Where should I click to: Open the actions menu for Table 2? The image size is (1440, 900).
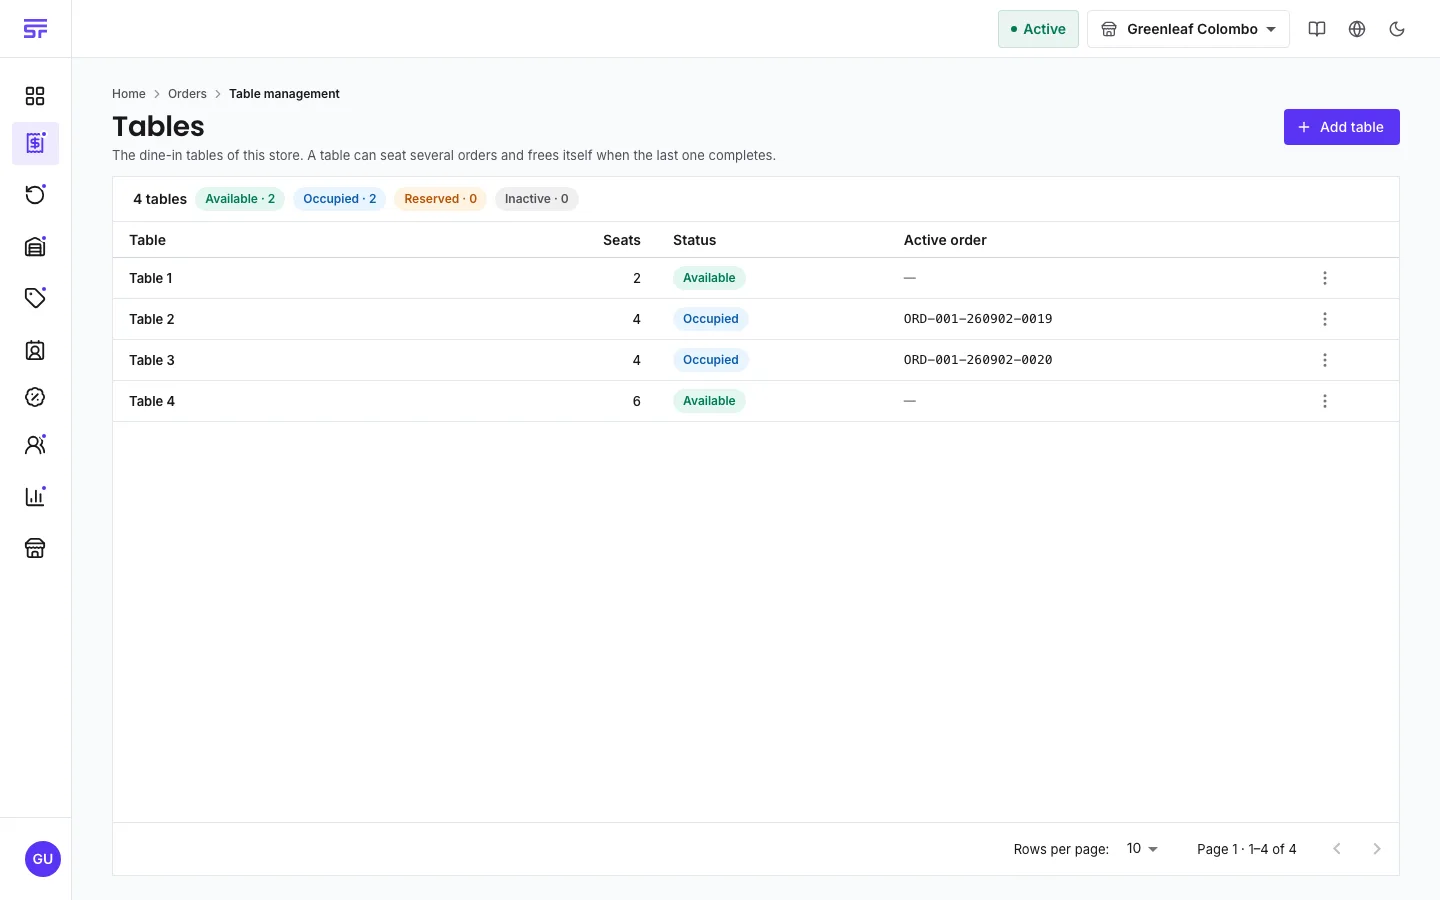click(x=1325, y=319)
